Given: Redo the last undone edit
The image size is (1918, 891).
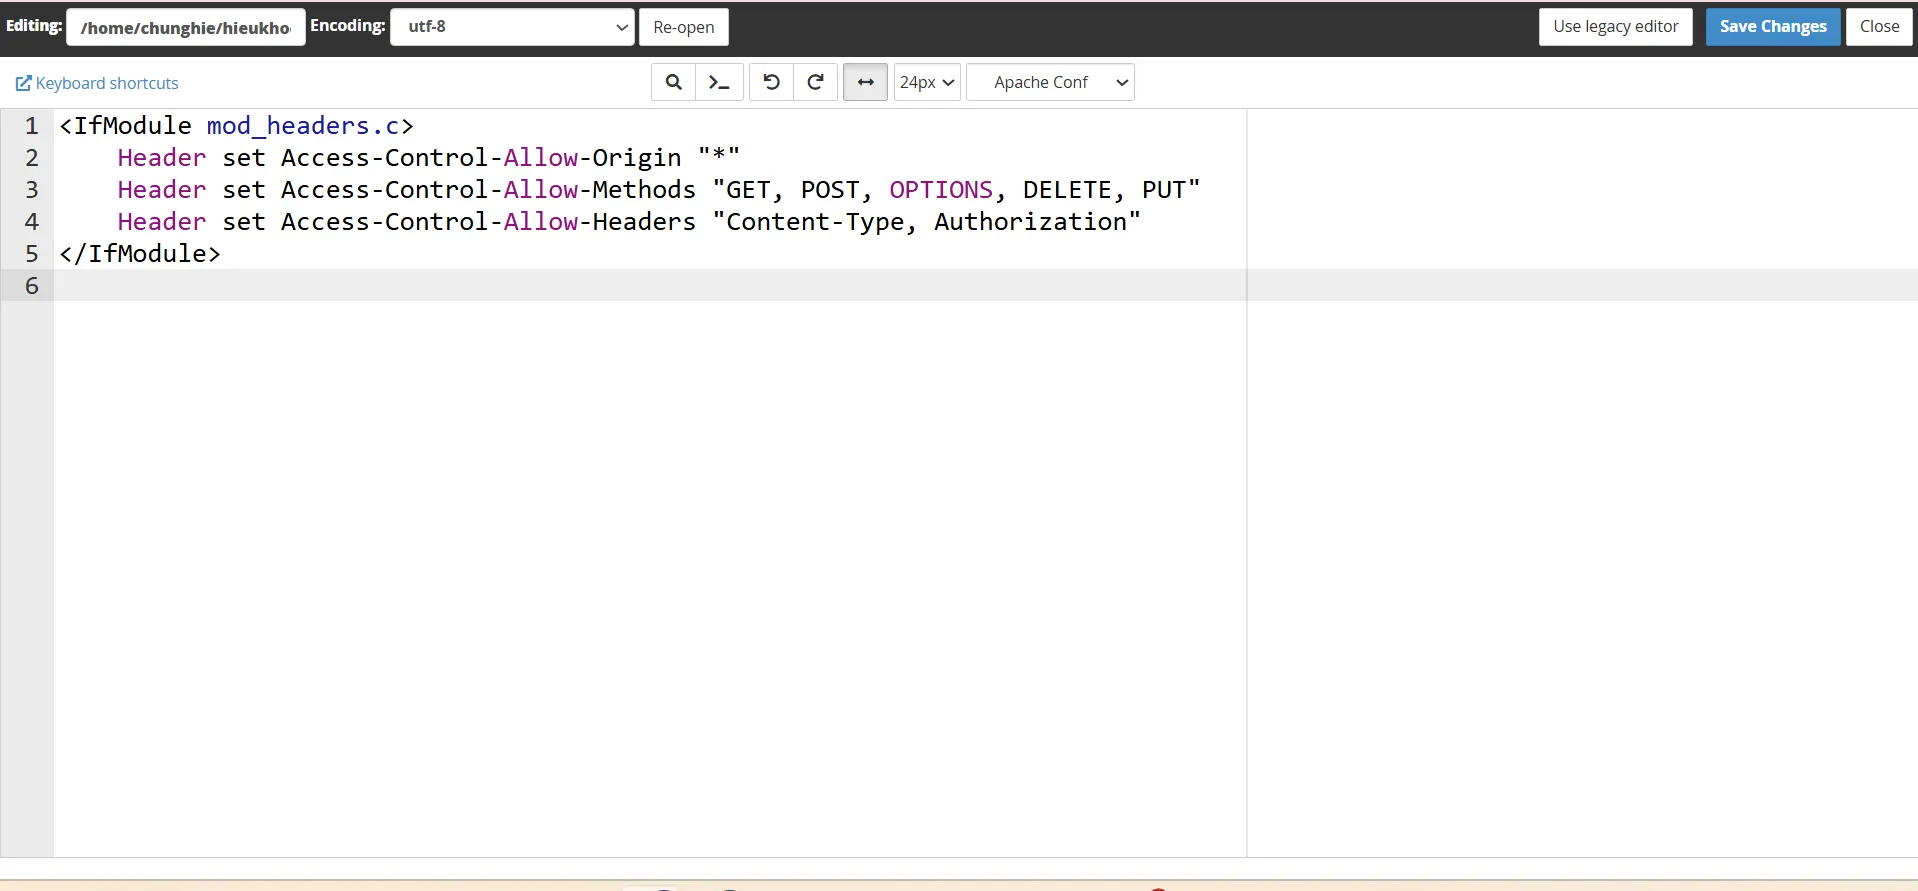Looking at the screenshot, I should [815, 82].
